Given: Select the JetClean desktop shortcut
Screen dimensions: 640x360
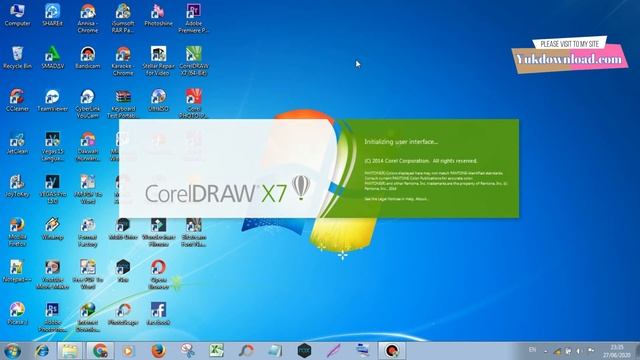Looking at the screenshot, I should pos(17,143).
